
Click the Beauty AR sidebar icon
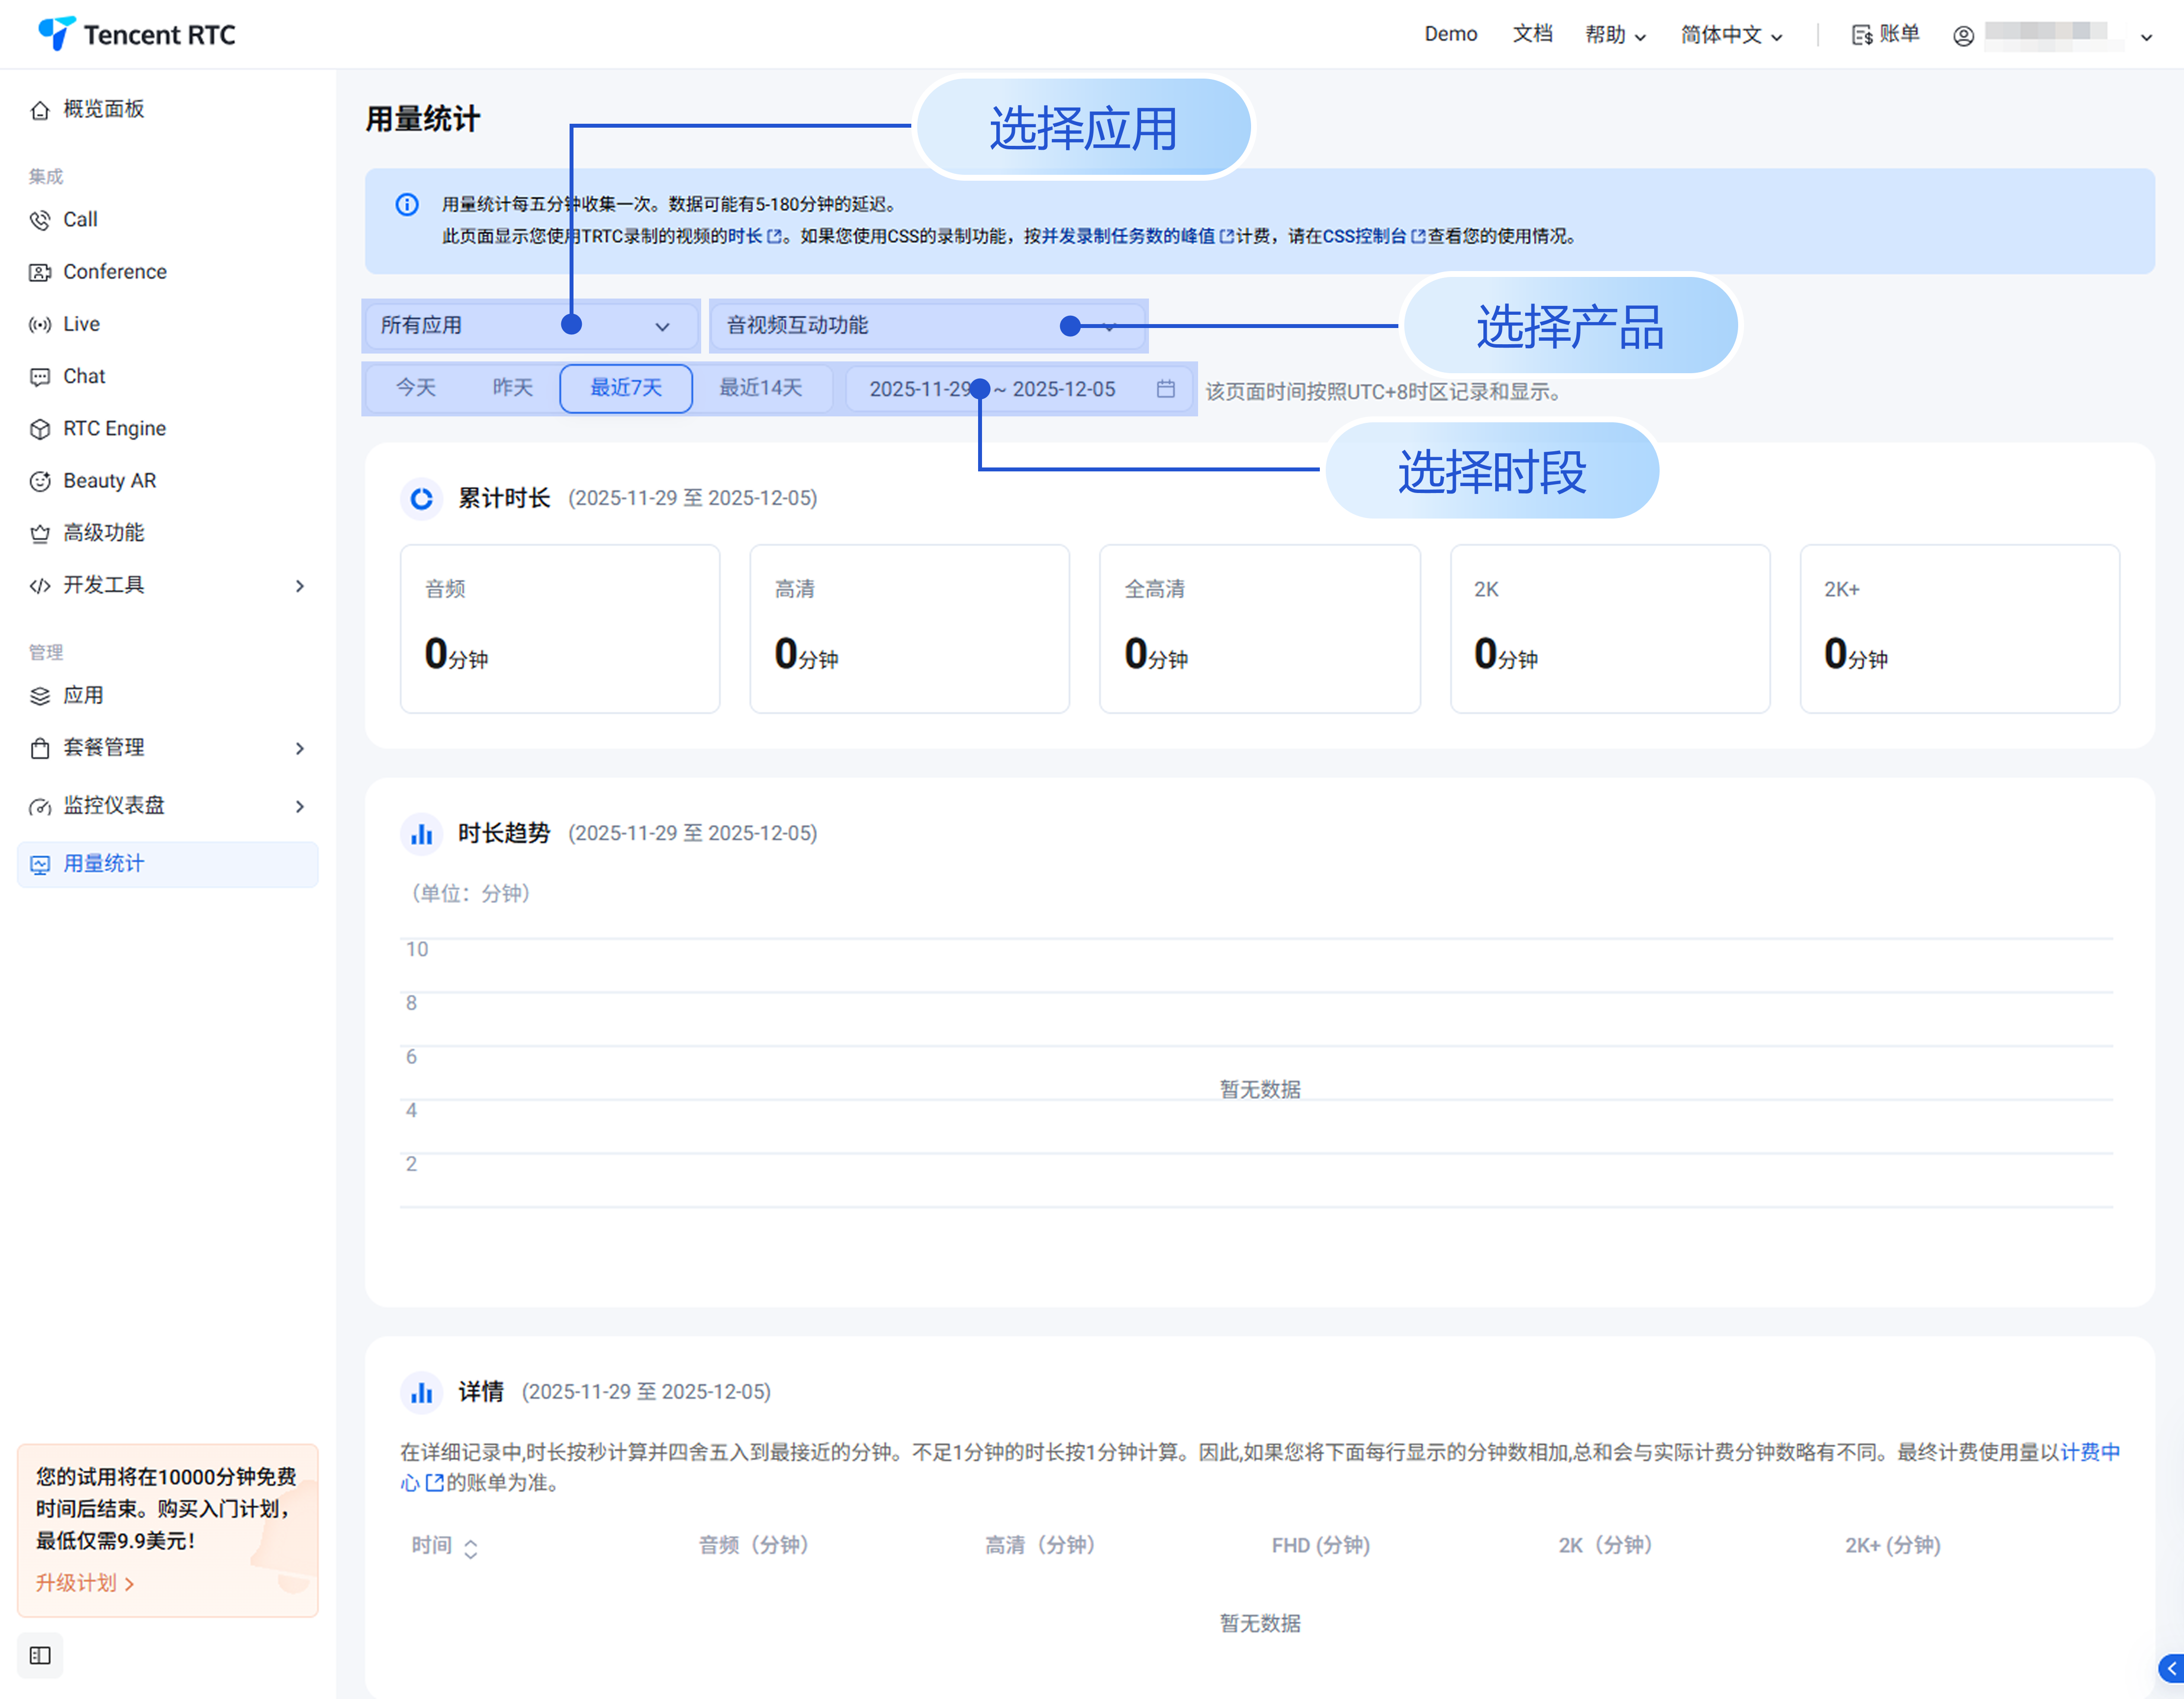point(40,481)
